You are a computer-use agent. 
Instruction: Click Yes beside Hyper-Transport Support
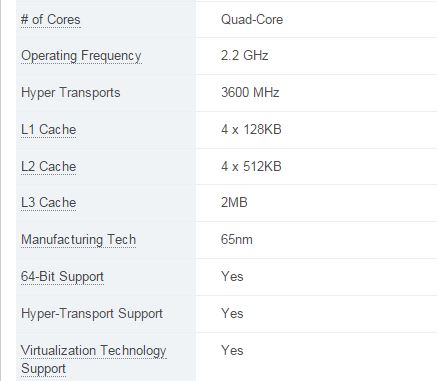232,314
